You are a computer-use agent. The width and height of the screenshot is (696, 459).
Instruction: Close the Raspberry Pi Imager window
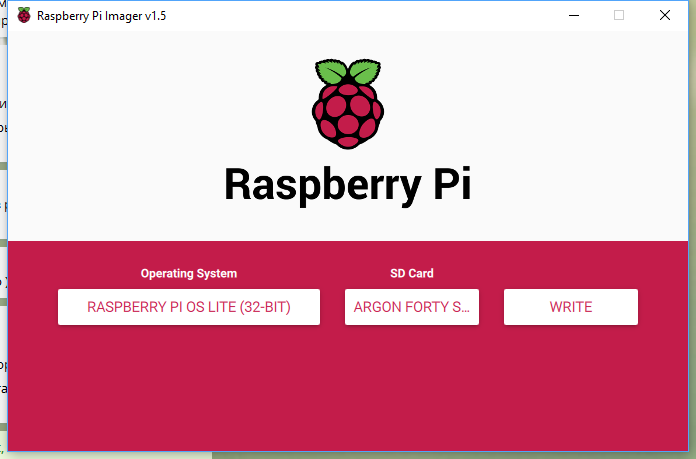click(664, 16)
